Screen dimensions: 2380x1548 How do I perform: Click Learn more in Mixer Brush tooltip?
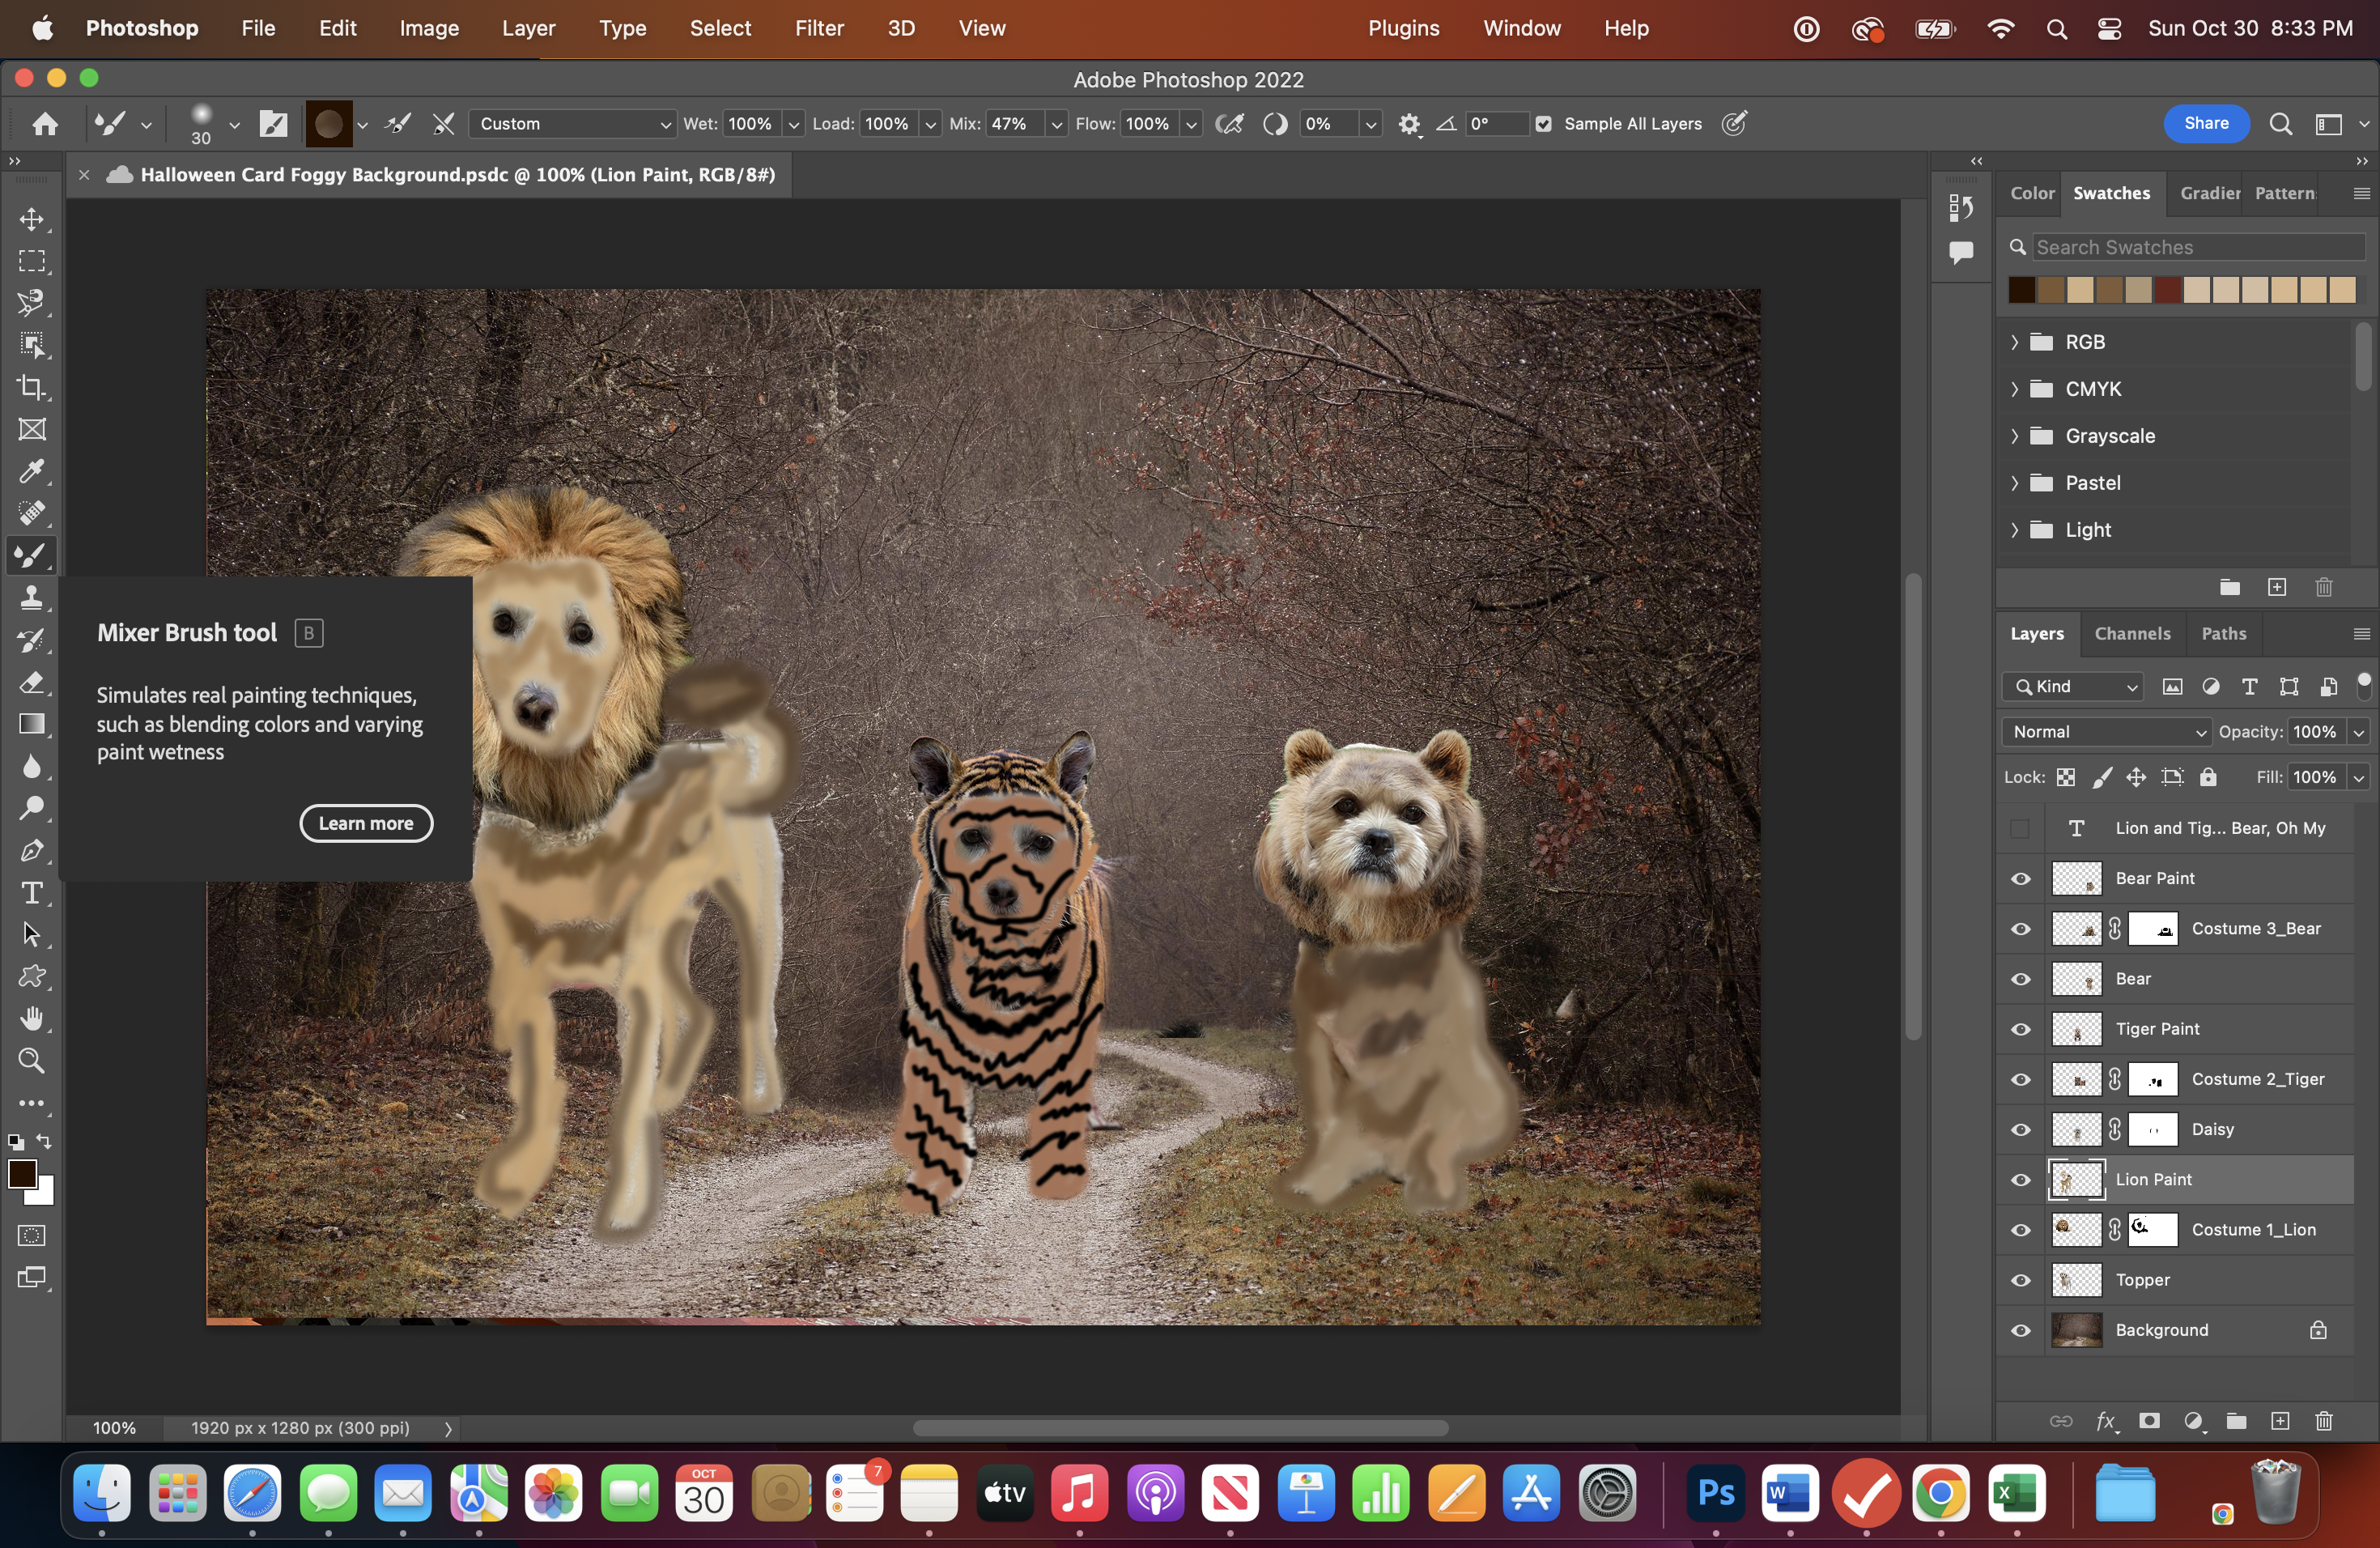tap(364, 823)
